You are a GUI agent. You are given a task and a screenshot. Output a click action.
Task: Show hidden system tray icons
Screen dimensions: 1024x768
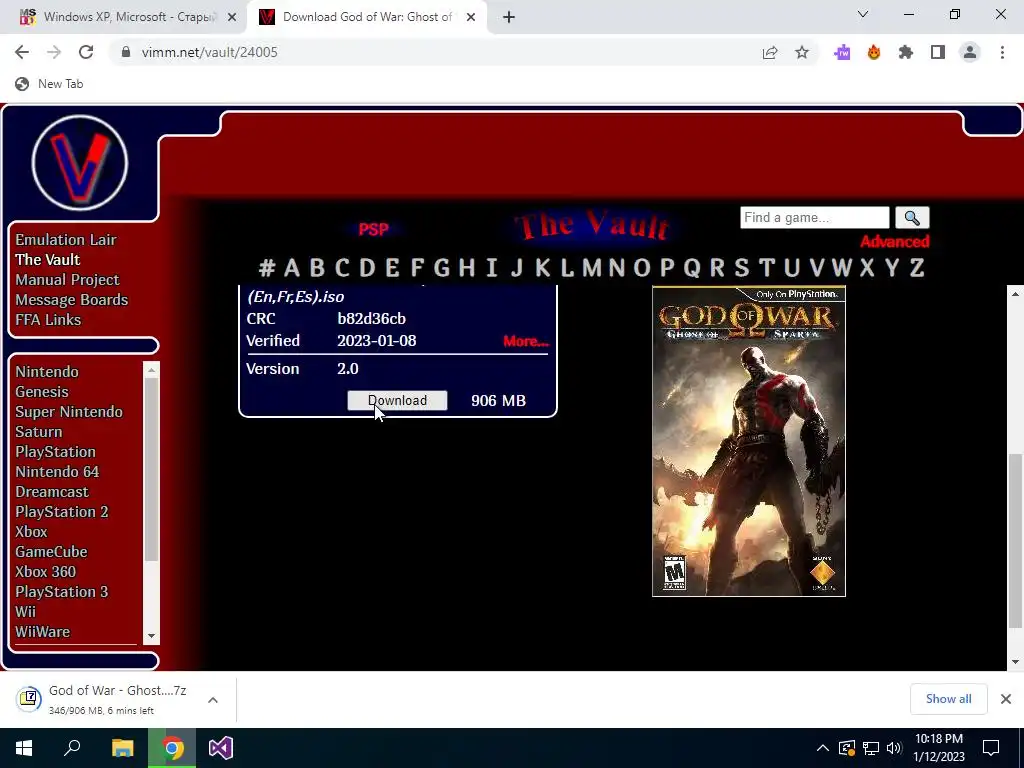pyautogui.click(x=823, y=748)
